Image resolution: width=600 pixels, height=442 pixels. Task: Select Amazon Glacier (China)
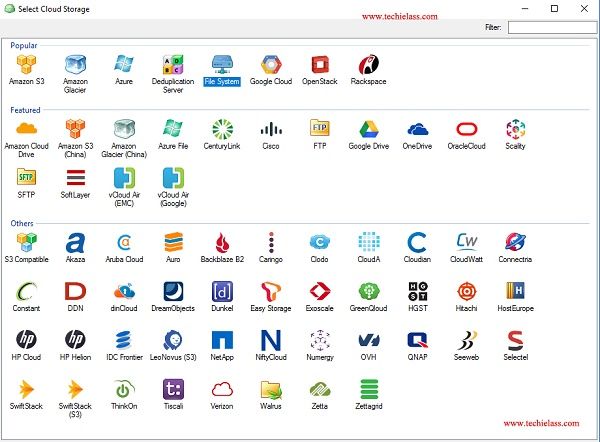[124, 129]
